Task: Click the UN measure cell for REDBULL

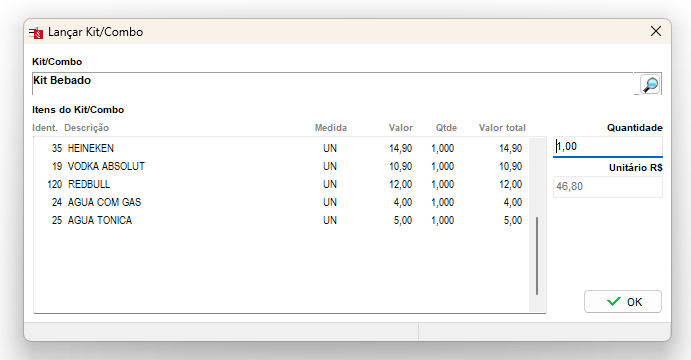Action: click(330, 184)
